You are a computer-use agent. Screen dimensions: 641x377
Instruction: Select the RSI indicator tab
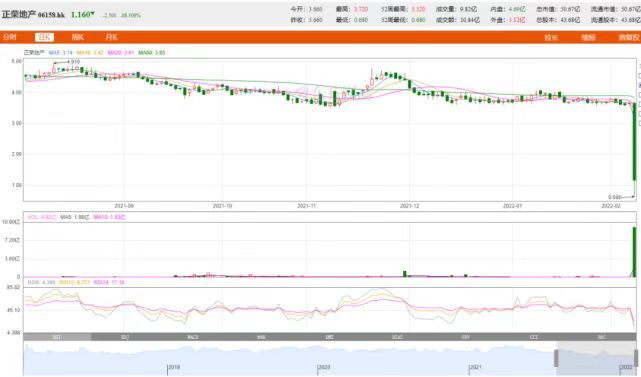tap(57, 337)
